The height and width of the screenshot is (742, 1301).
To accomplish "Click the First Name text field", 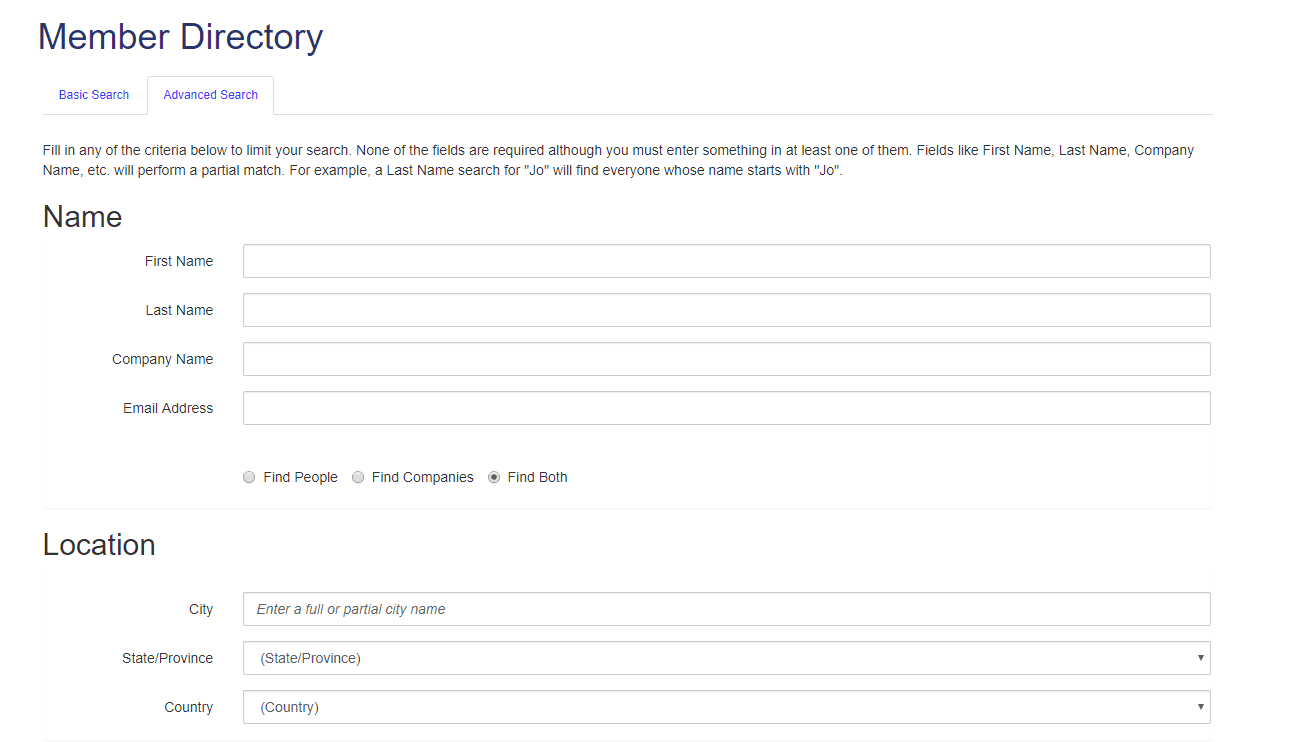I will coord(726,261).
